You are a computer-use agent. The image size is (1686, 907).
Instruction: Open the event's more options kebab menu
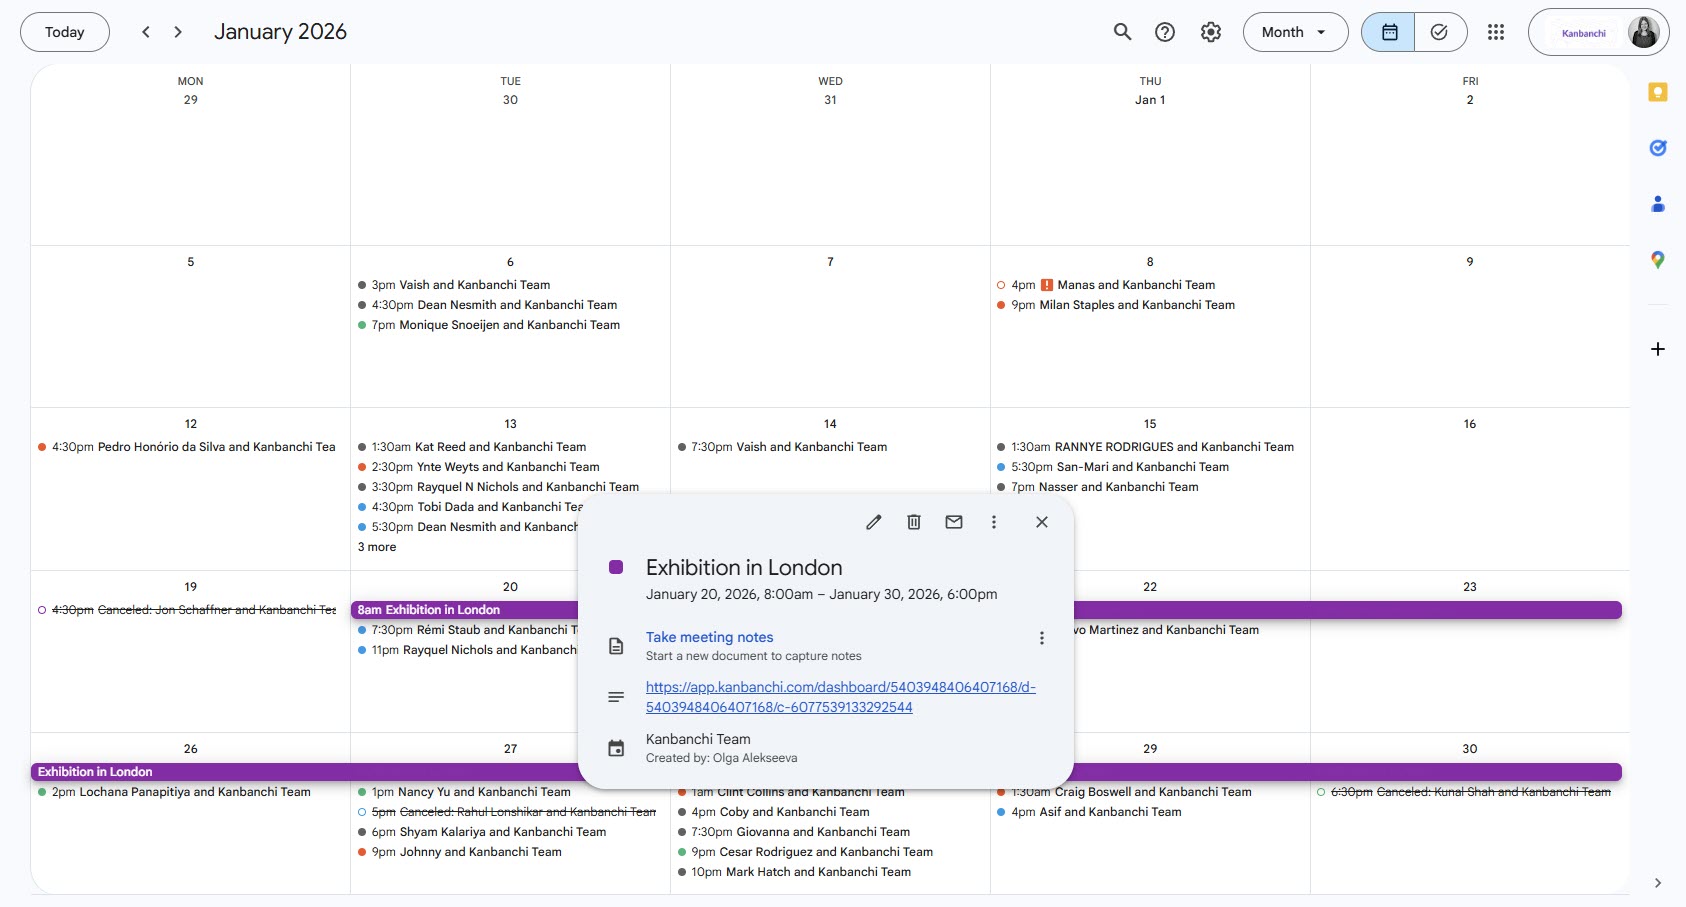[x=993, y=521]
